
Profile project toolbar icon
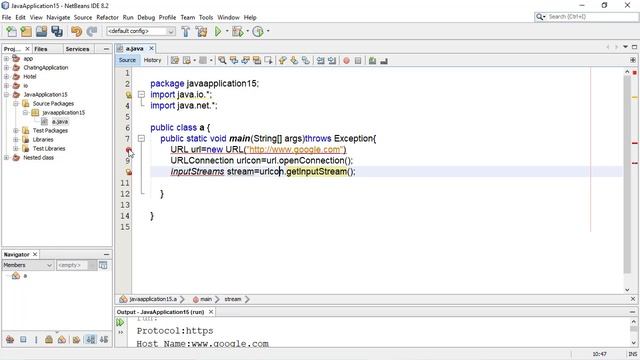point(258,31)
